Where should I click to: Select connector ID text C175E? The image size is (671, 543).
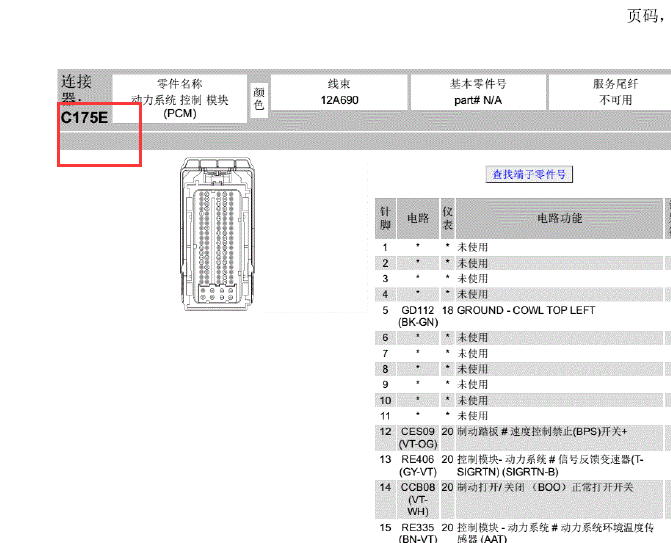(84, 118)
